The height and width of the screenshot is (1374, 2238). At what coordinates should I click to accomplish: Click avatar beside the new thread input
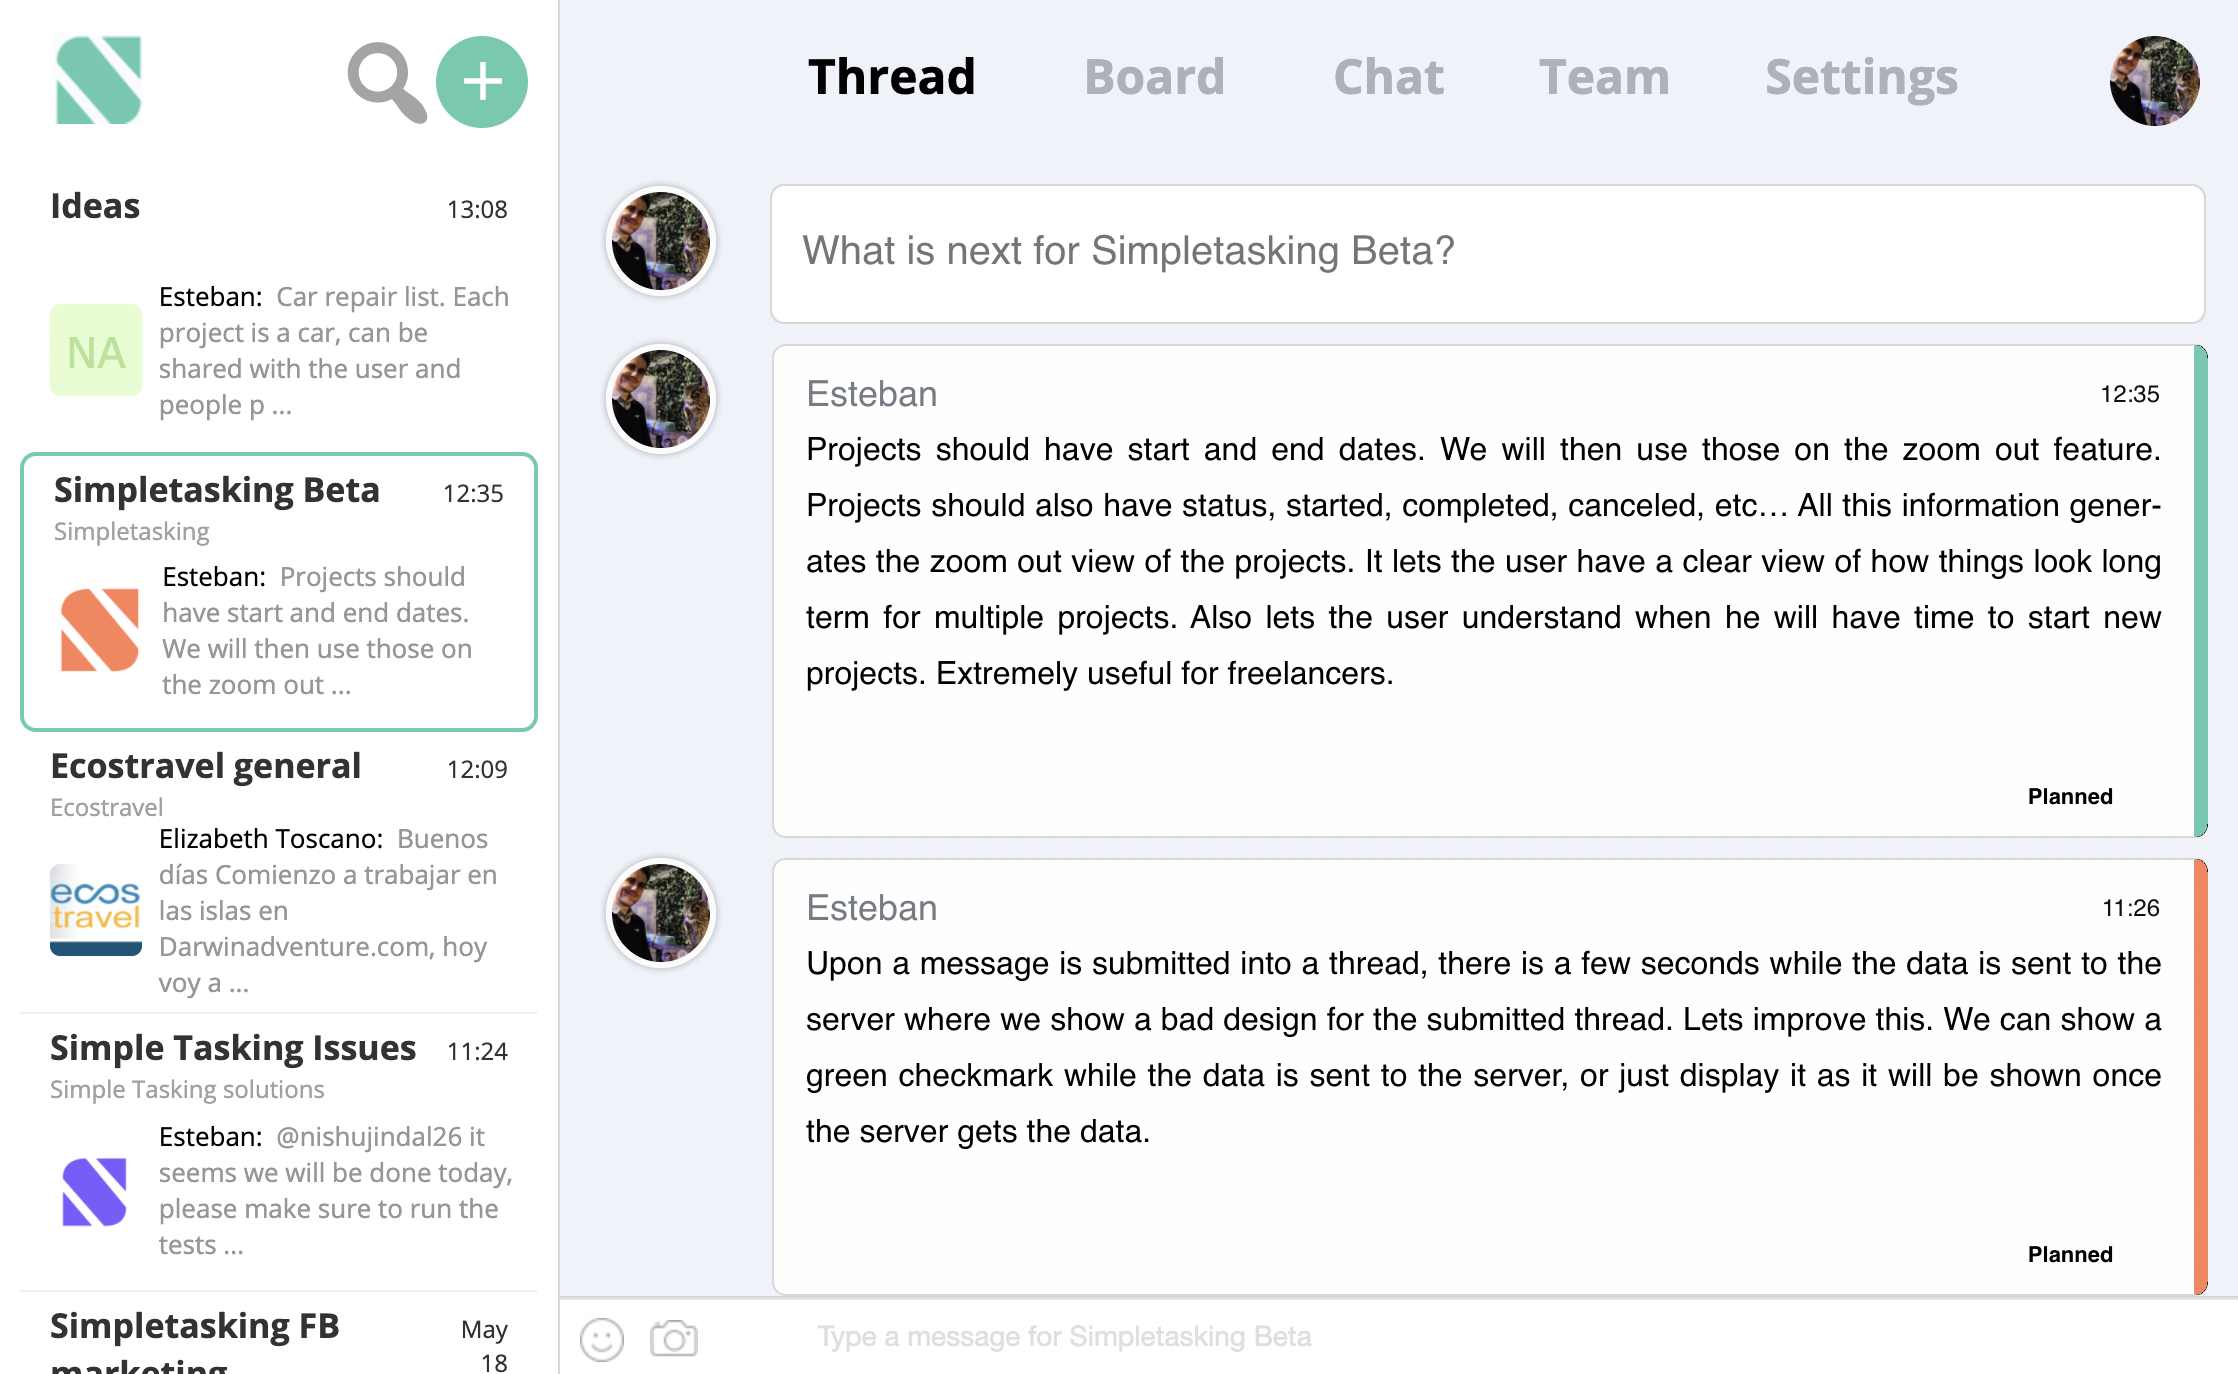point(661,241)
